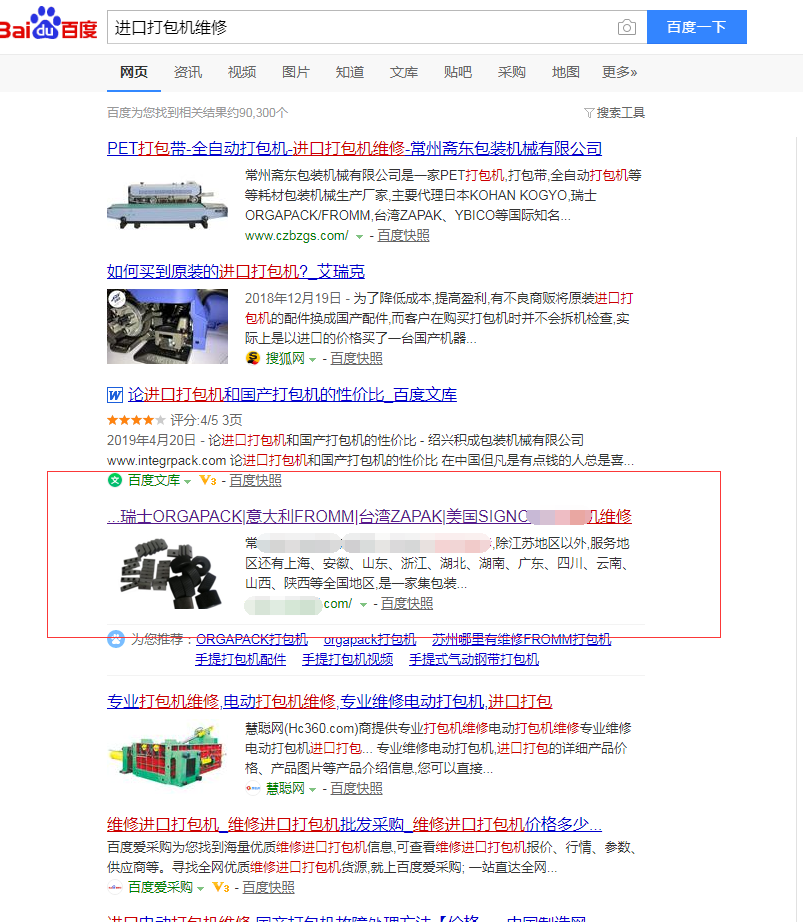This screenshot has height=922, width=803.
Task: Switch to the 文库 tab
Action: coord(404,72)
